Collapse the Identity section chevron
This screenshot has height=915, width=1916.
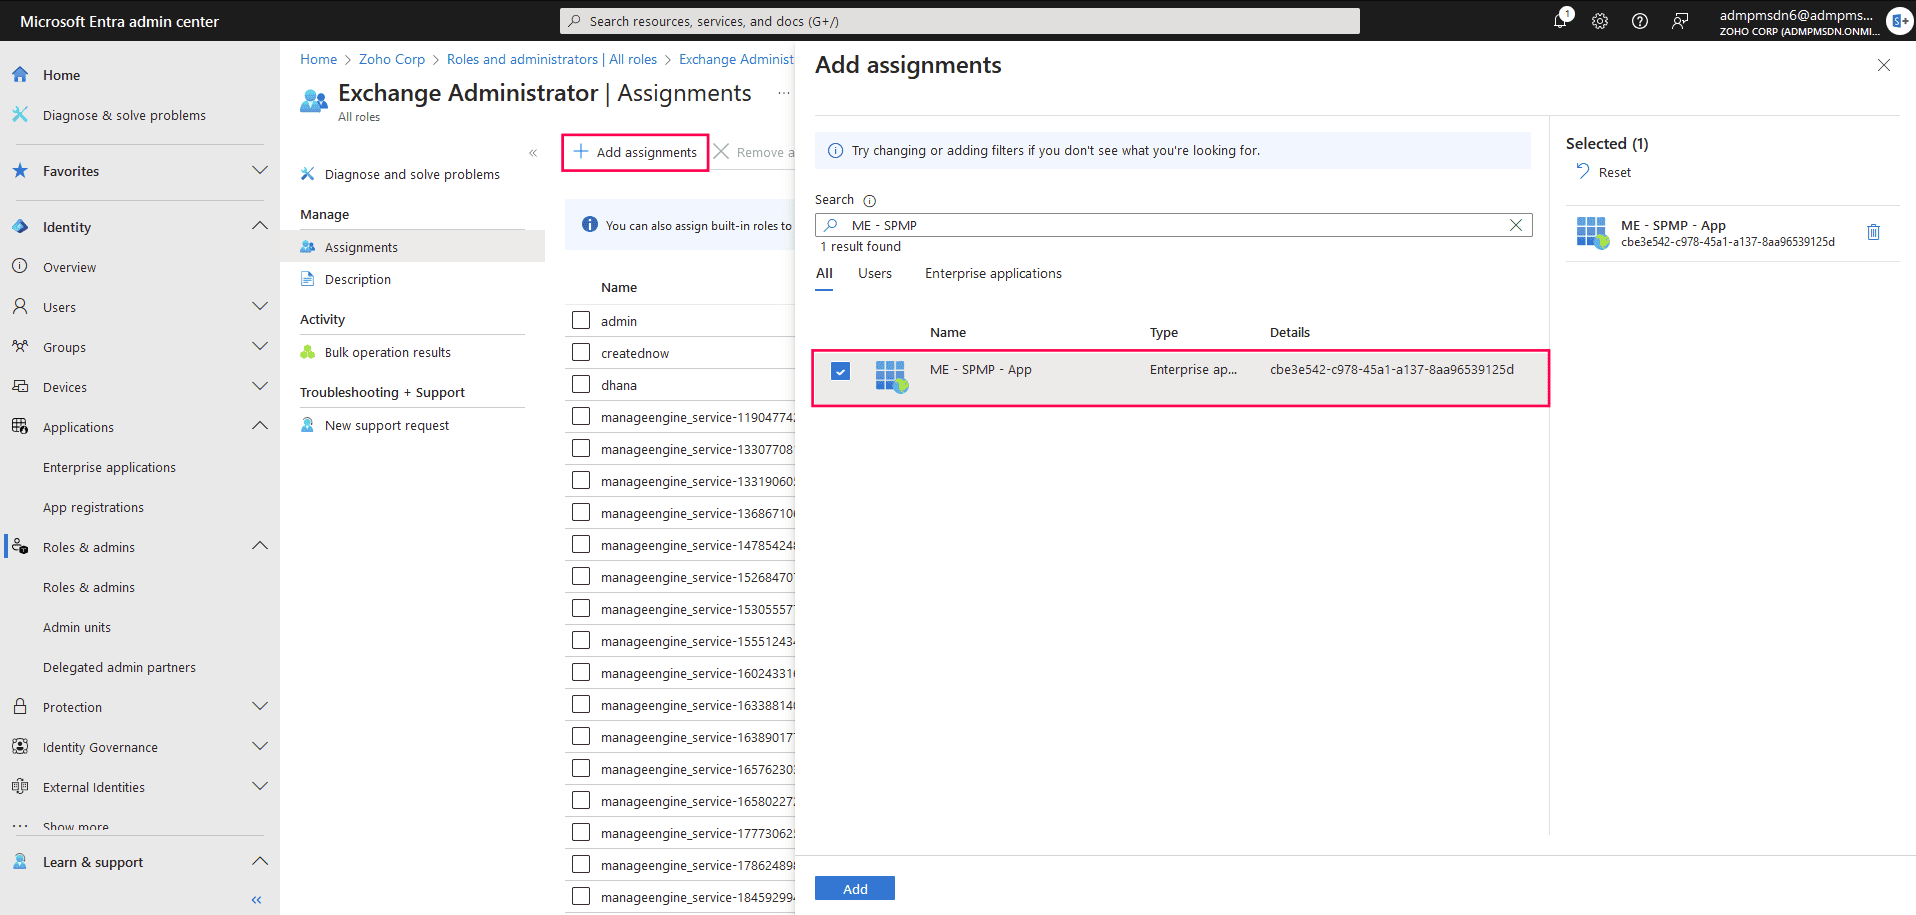pyautogui.click(x=260, y=226)
